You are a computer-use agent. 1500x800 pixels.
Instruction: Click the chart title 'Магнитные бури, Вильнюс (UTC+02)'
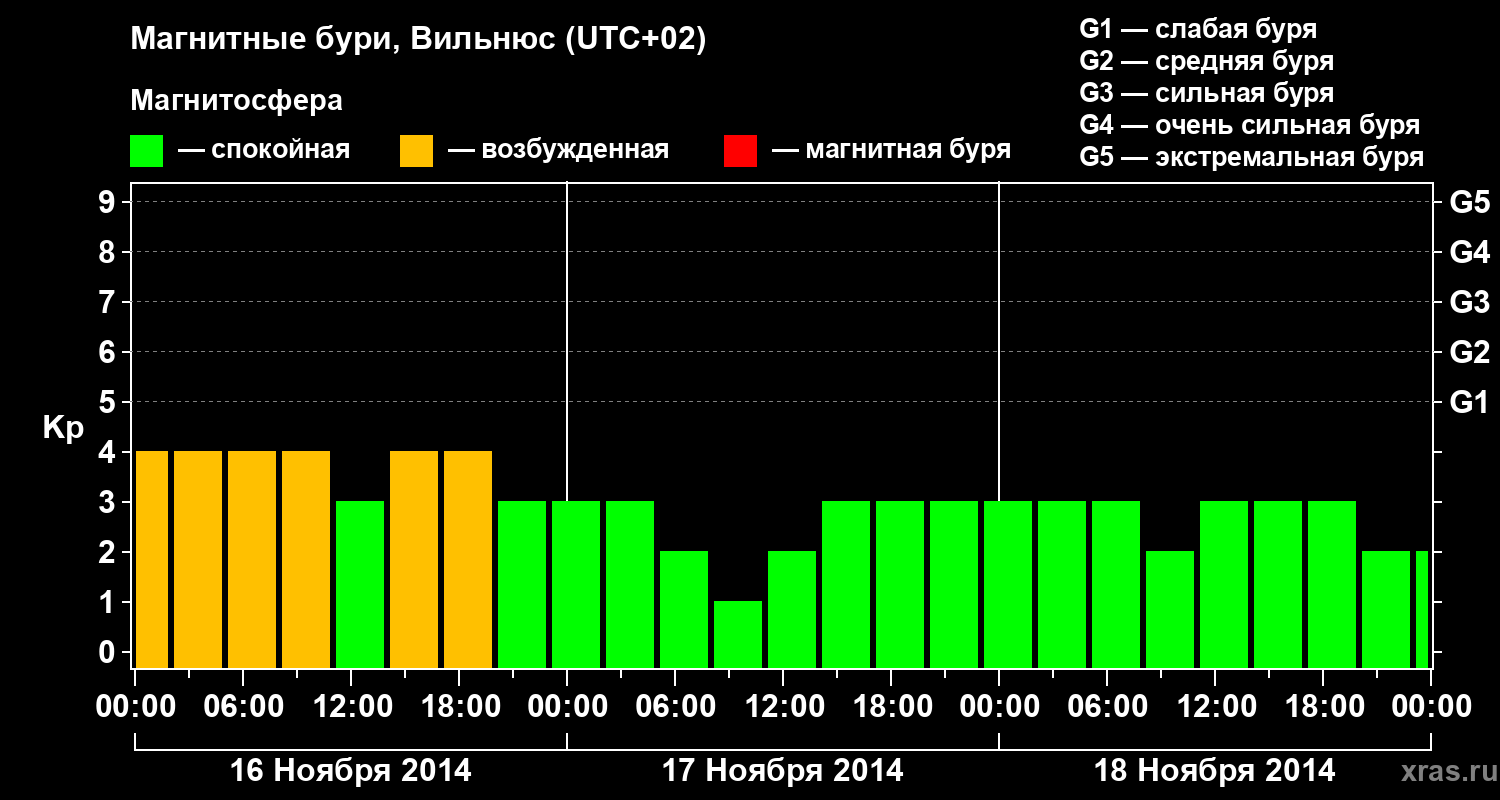coord(418,40)
